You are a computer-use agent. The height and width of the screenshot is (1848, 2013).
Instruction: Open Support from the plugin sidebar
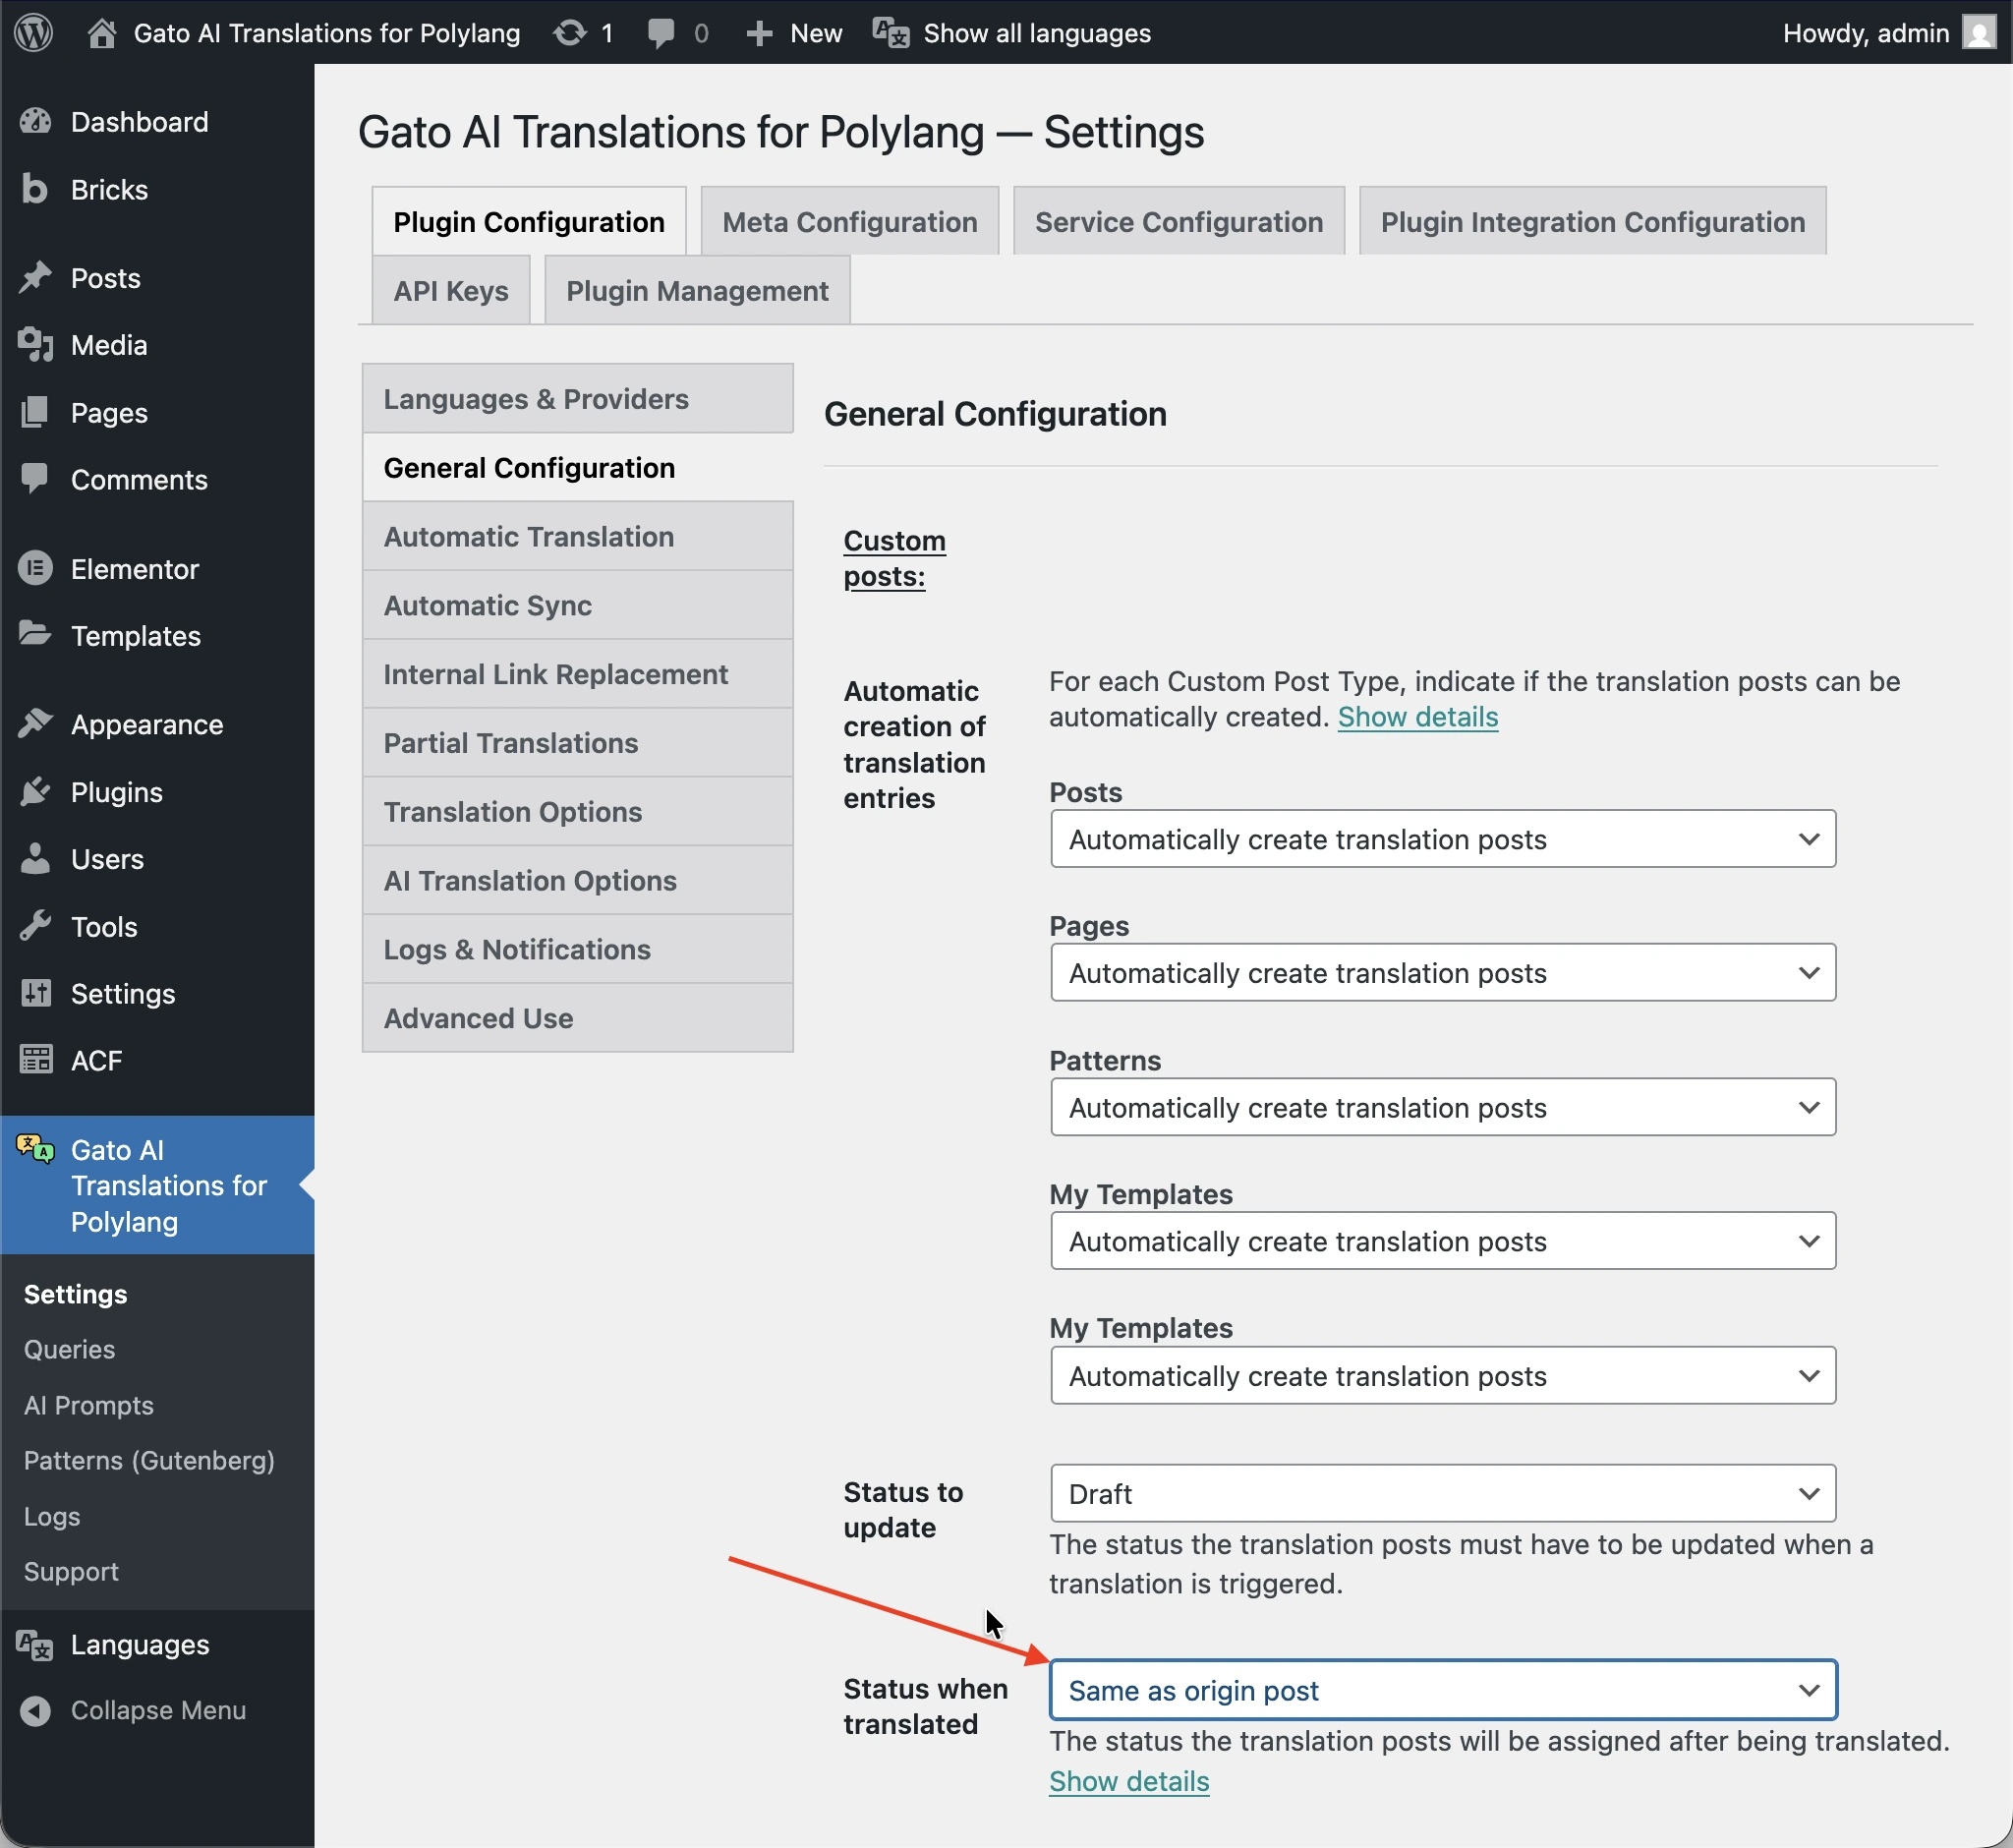point(70,1571)
